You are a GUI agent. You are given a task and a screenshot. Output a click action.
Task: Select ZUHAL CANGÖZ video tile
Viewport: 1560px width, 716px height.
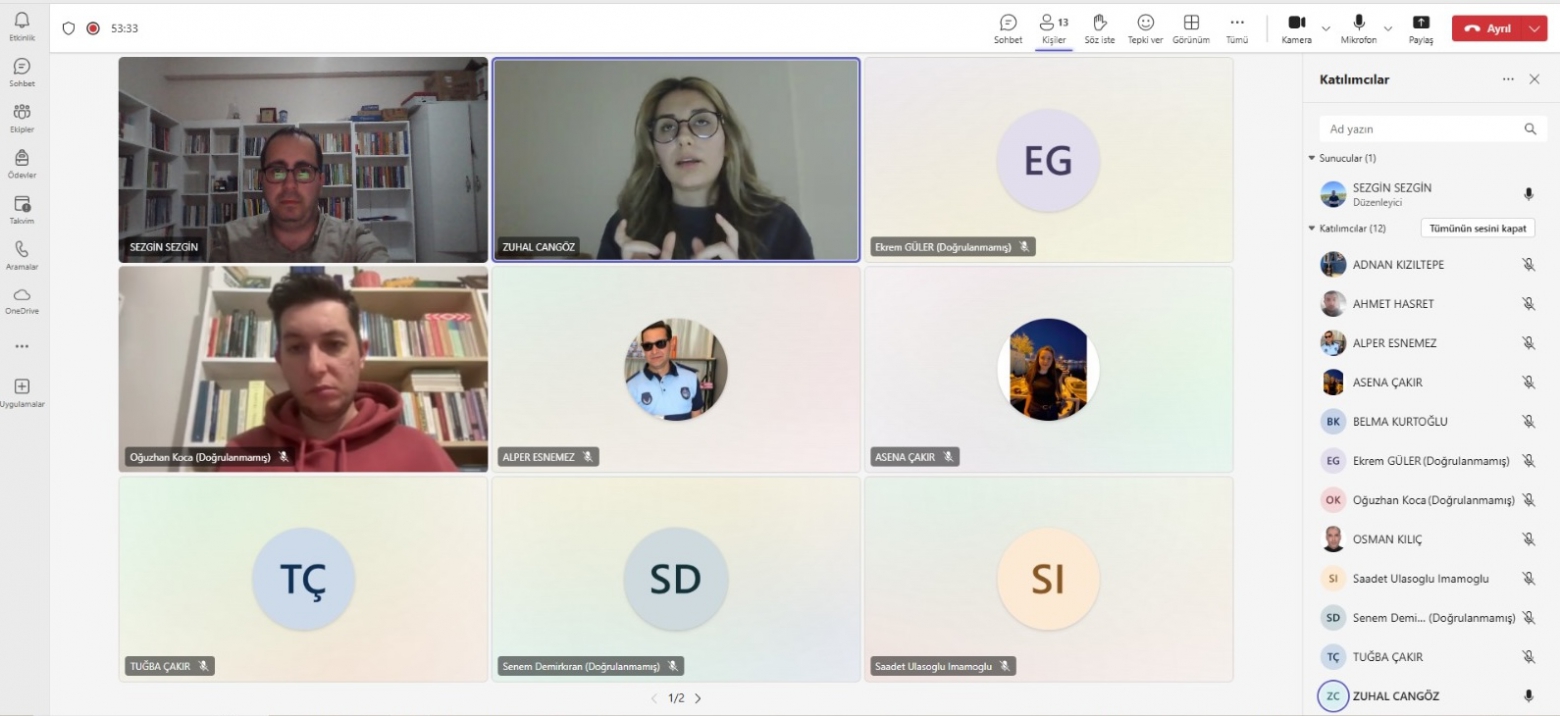point(676,160)
